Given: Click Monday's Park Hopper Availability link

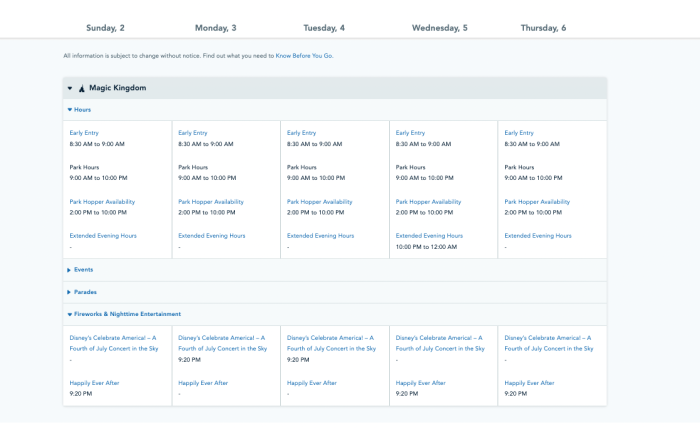Looking at the screenshot, I should tap(211, 202).
